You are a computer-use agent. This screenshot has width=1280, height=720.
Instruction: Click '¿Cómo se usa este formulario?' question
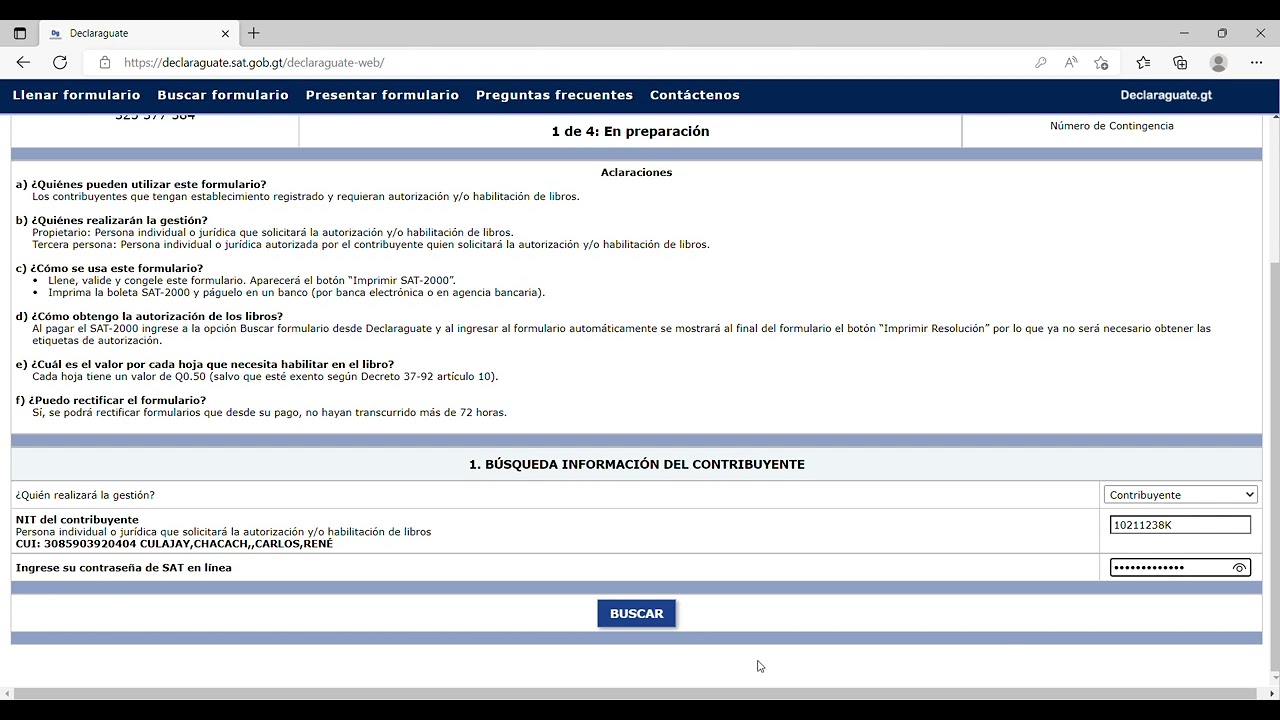pyautogui.click(x=116, y=269)
